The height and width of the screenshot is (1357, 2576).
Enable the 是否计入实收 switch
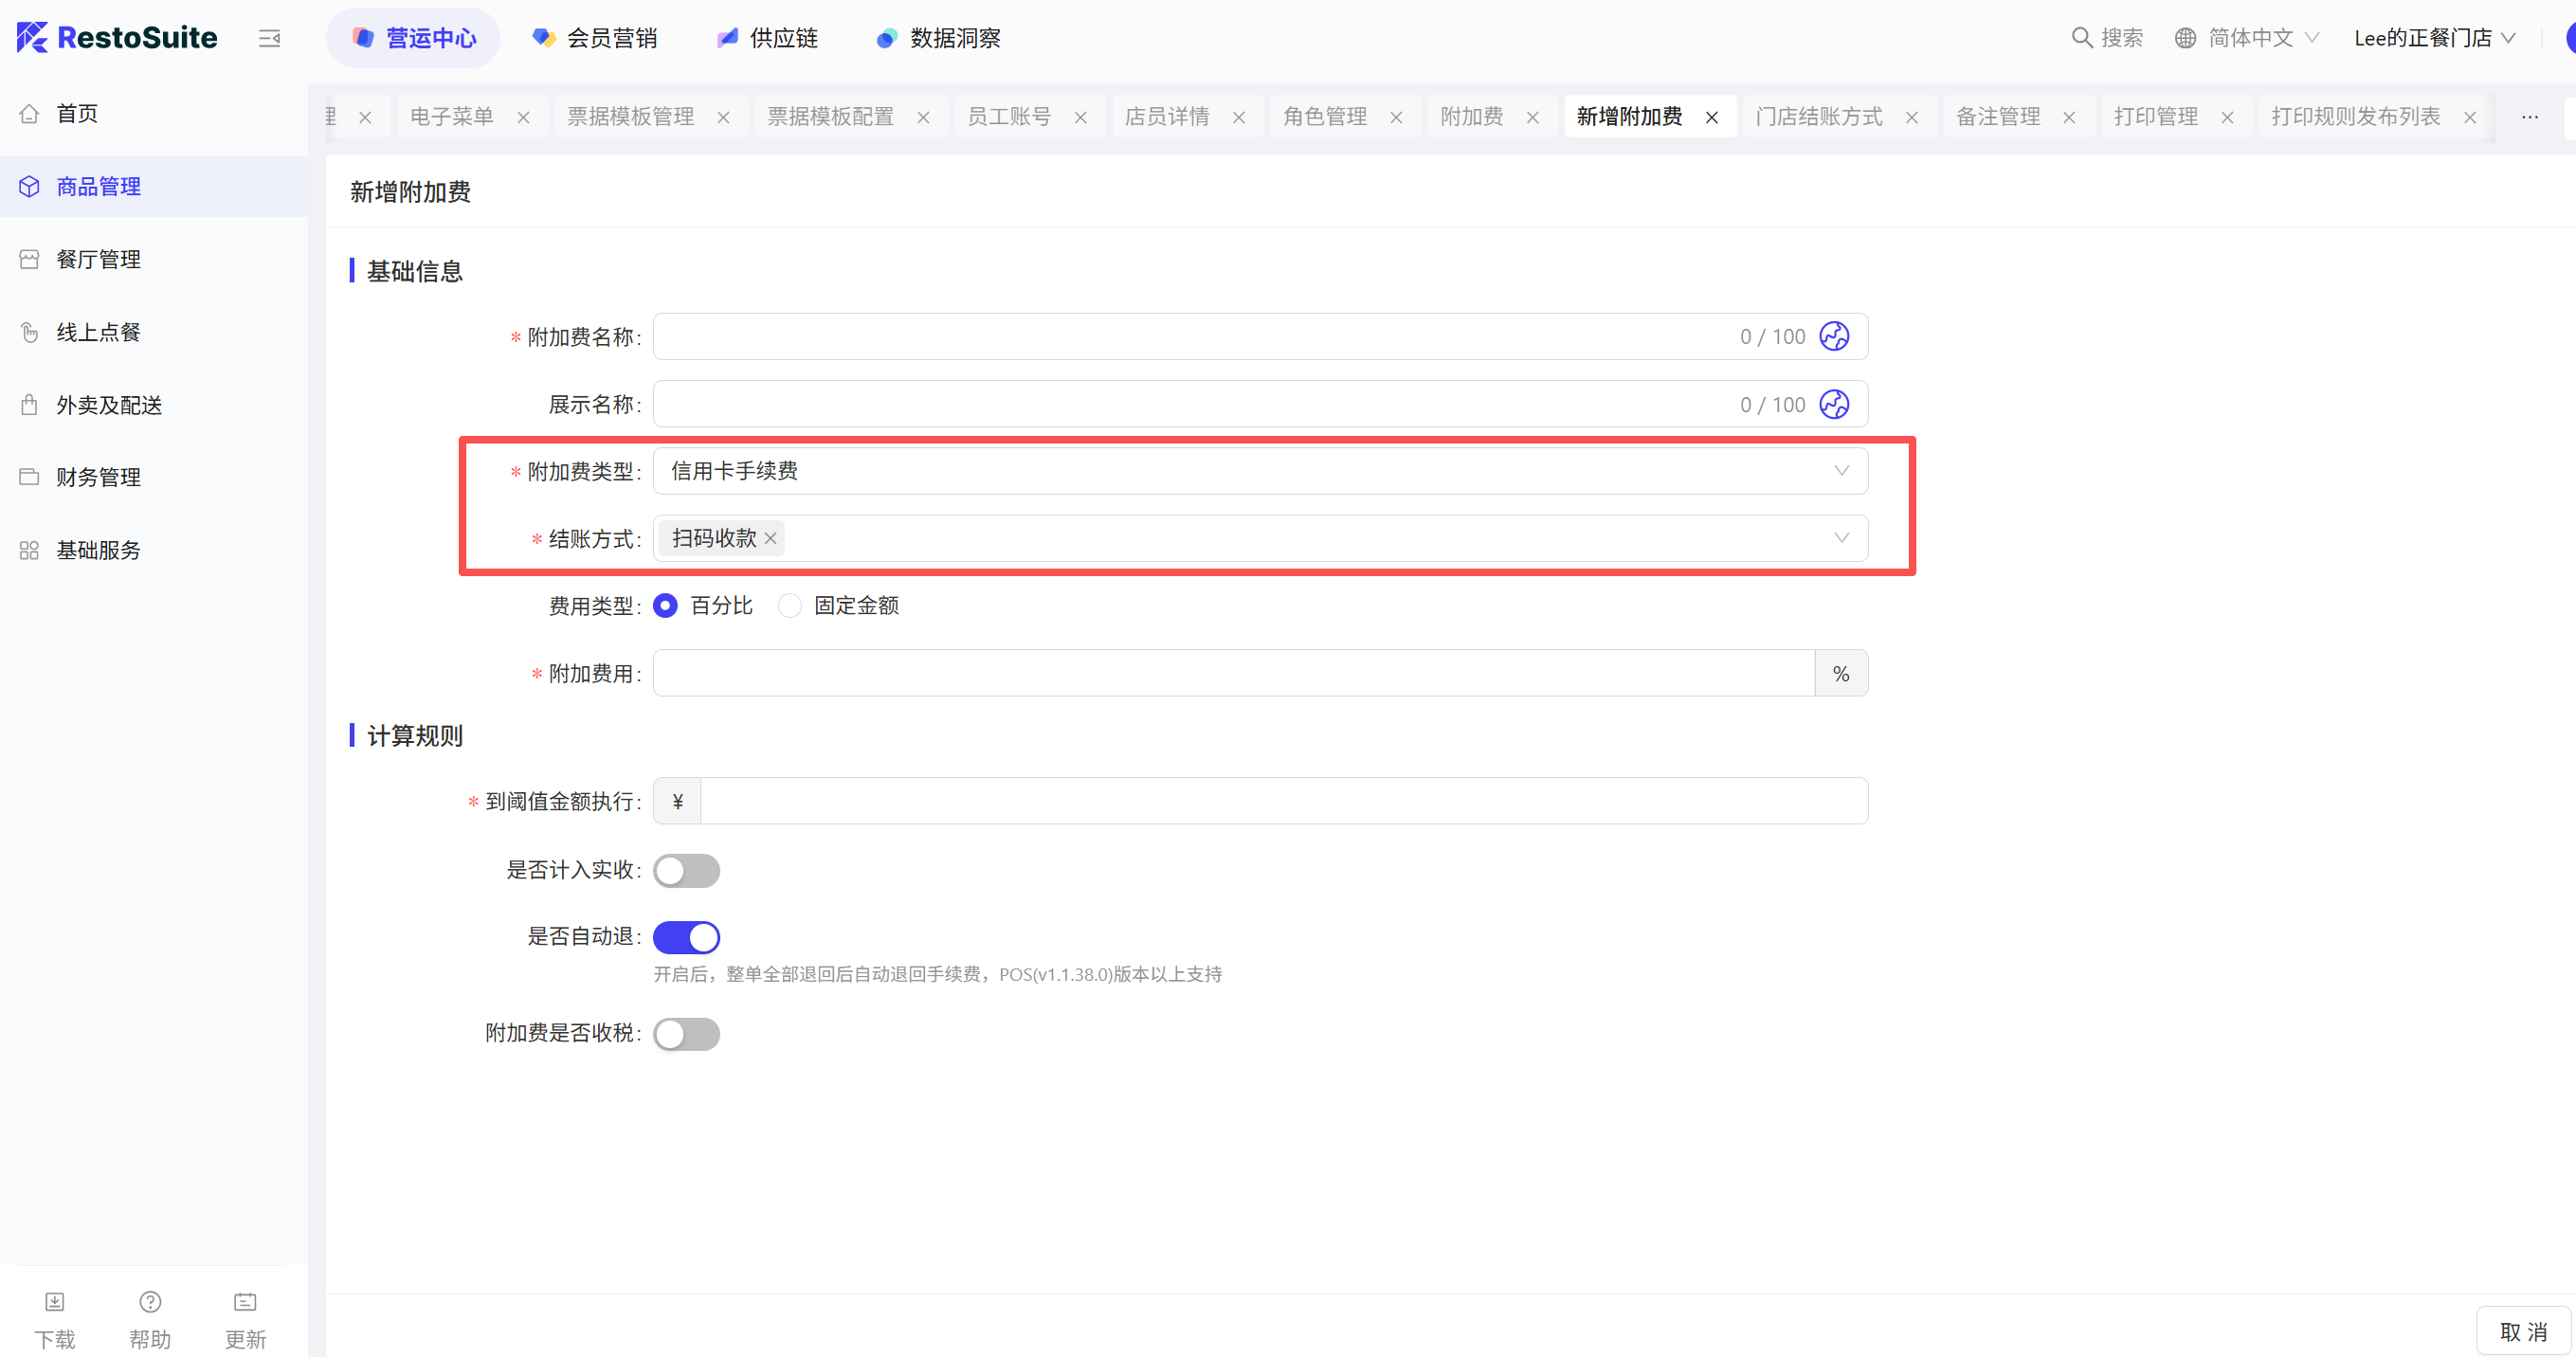coord(686,871)
